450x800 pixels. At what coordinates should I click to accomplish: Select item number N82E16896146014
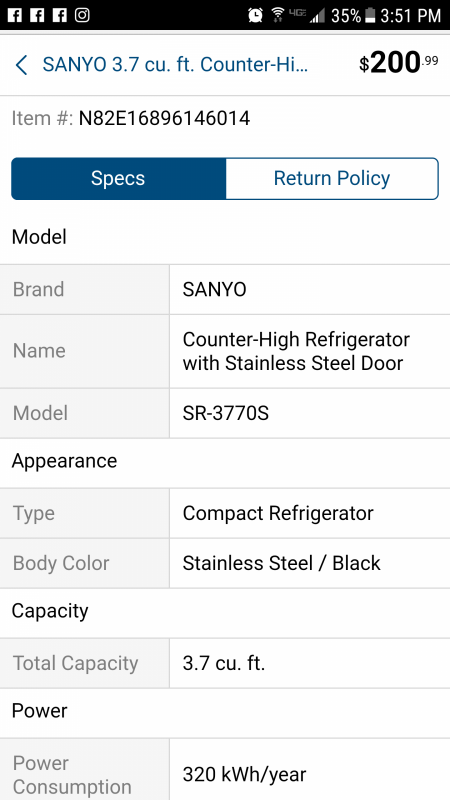click(x=164, y=118)
